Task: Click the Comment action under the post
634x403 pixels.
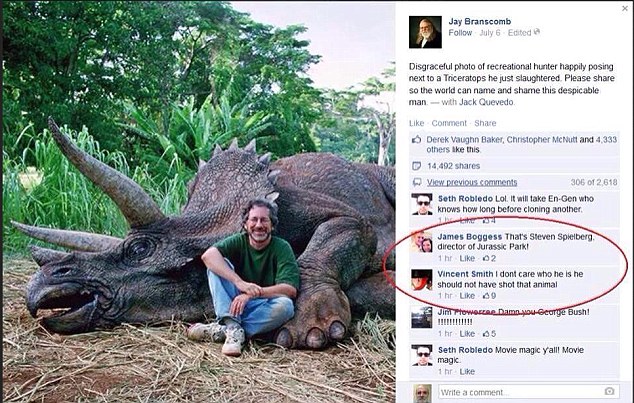Action: point(449,123)
